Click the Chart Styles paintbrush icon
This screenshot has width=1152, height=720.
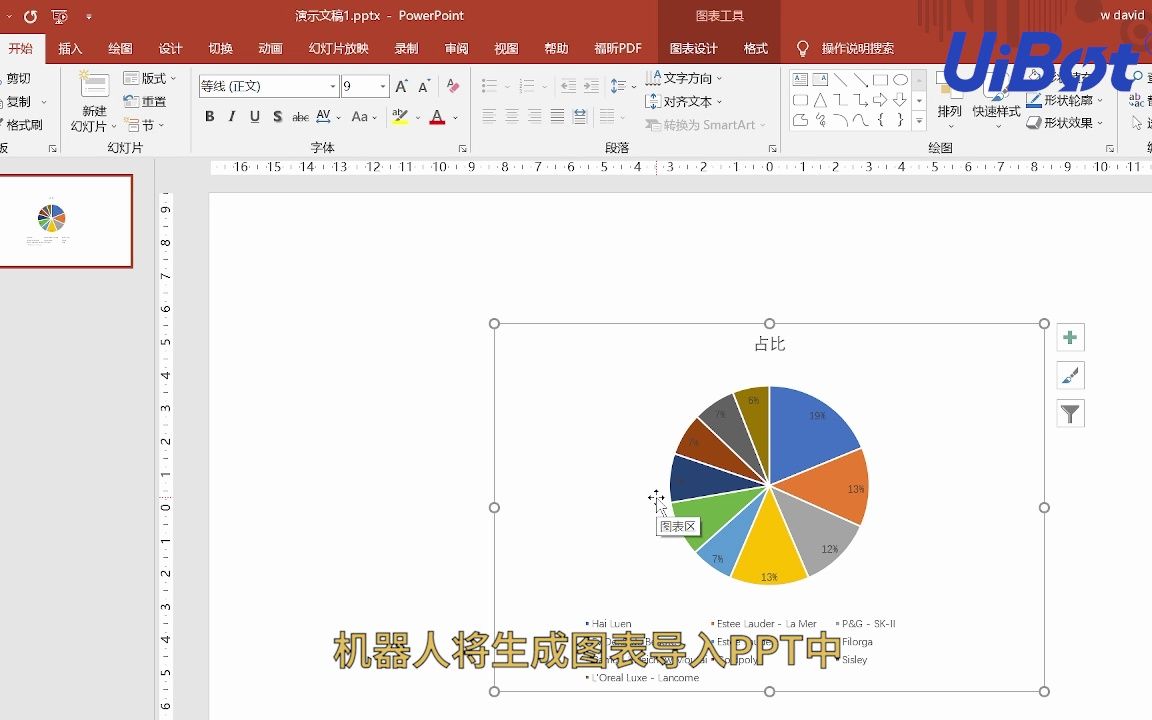click(x=1070, y=375)
